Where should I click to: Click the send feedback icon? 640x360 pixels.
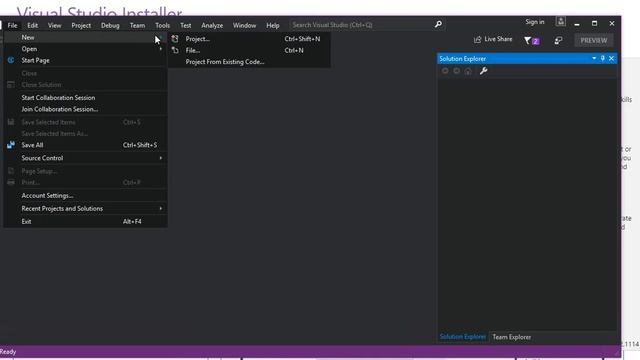pyautogui.click(x=558, y=40)
